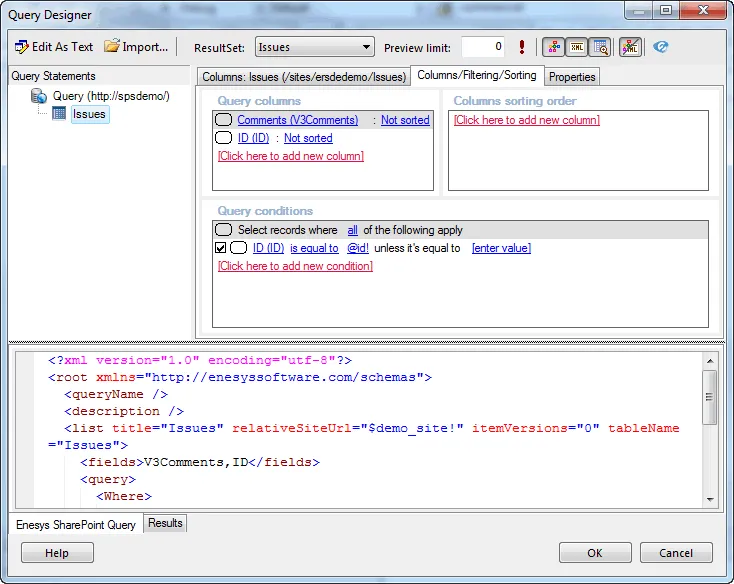Screen dimensions: 734x584
Task: Click the red exclamation execute icon
Action: click(521, 47)
